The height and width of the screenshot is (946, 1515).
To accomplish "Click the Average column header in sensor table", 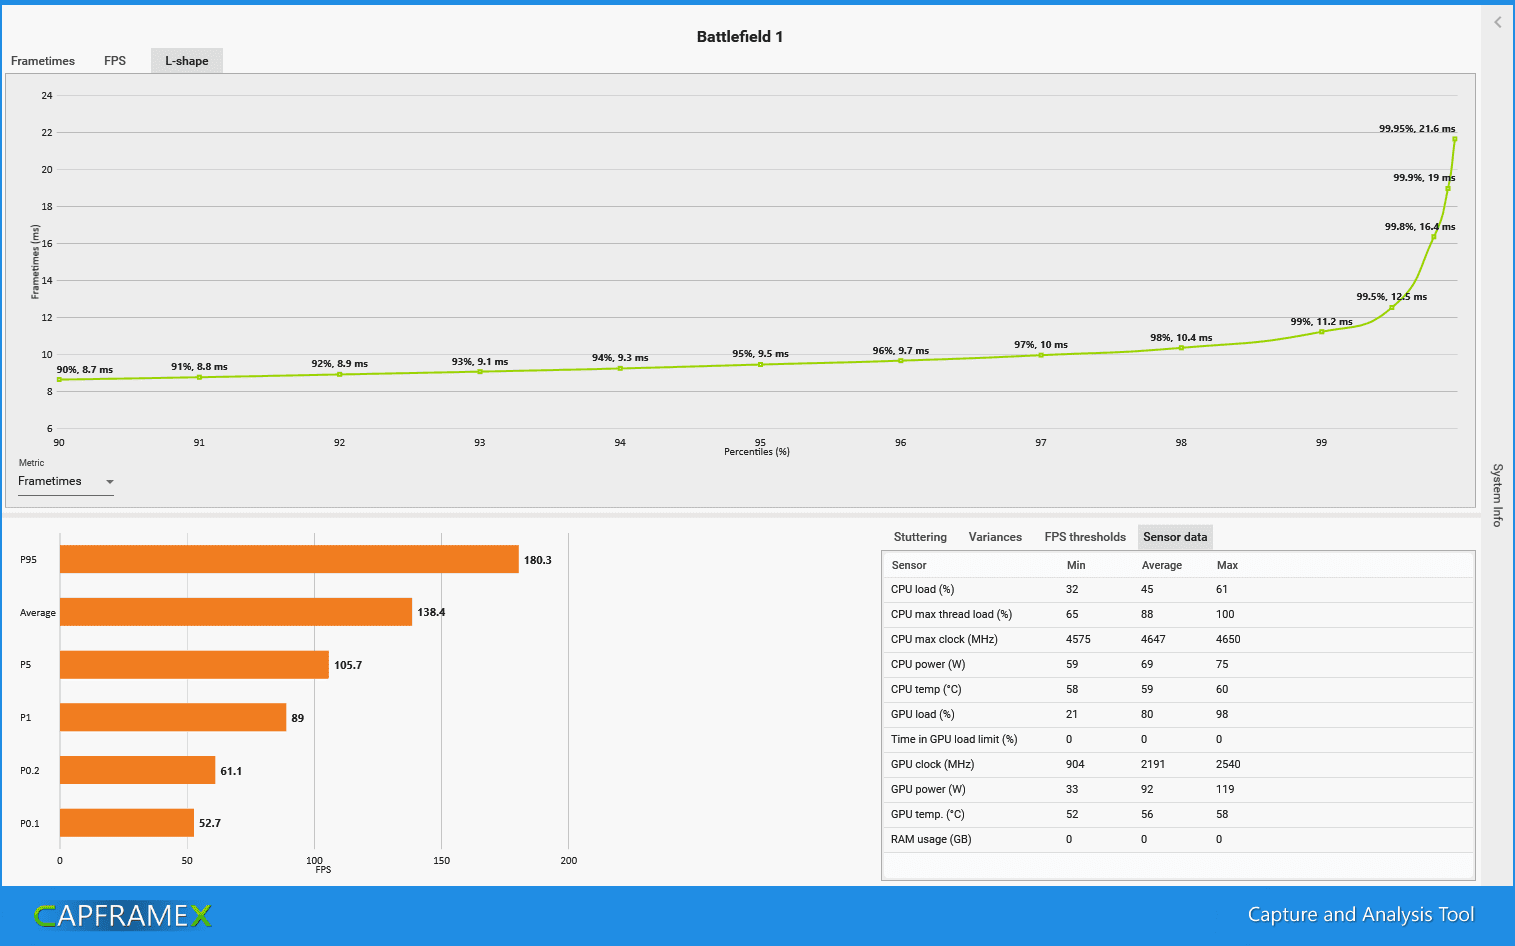I will [x=1162, y=565].
